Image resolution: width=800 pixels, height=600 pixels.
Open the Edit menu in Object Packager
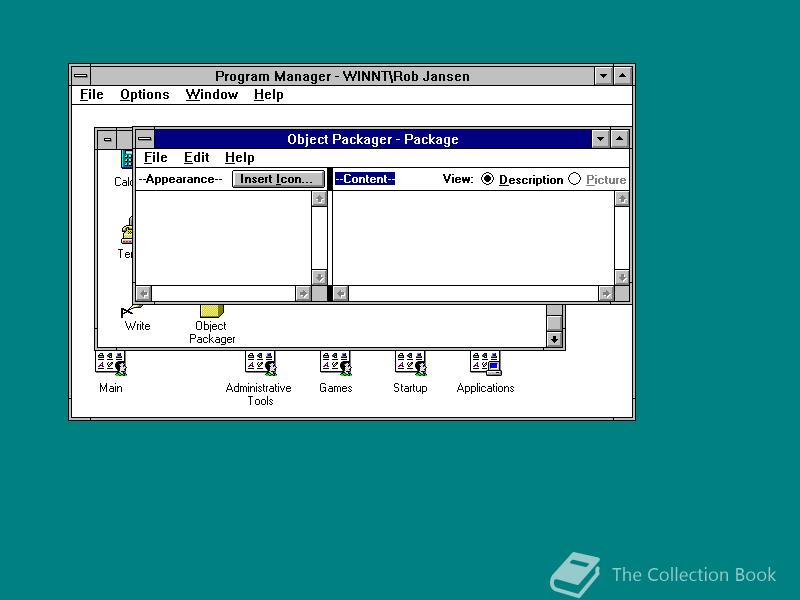tap(196, 158)
